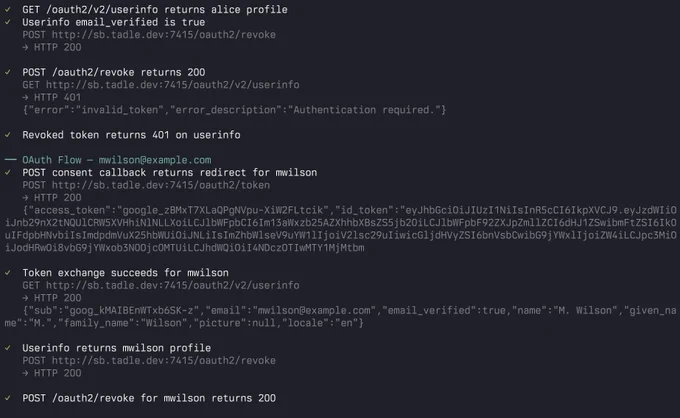
Task: Click checkmark beside 'GET /oauth2/v2/userinfo returns alice profile'
Action: pos(8,9)
